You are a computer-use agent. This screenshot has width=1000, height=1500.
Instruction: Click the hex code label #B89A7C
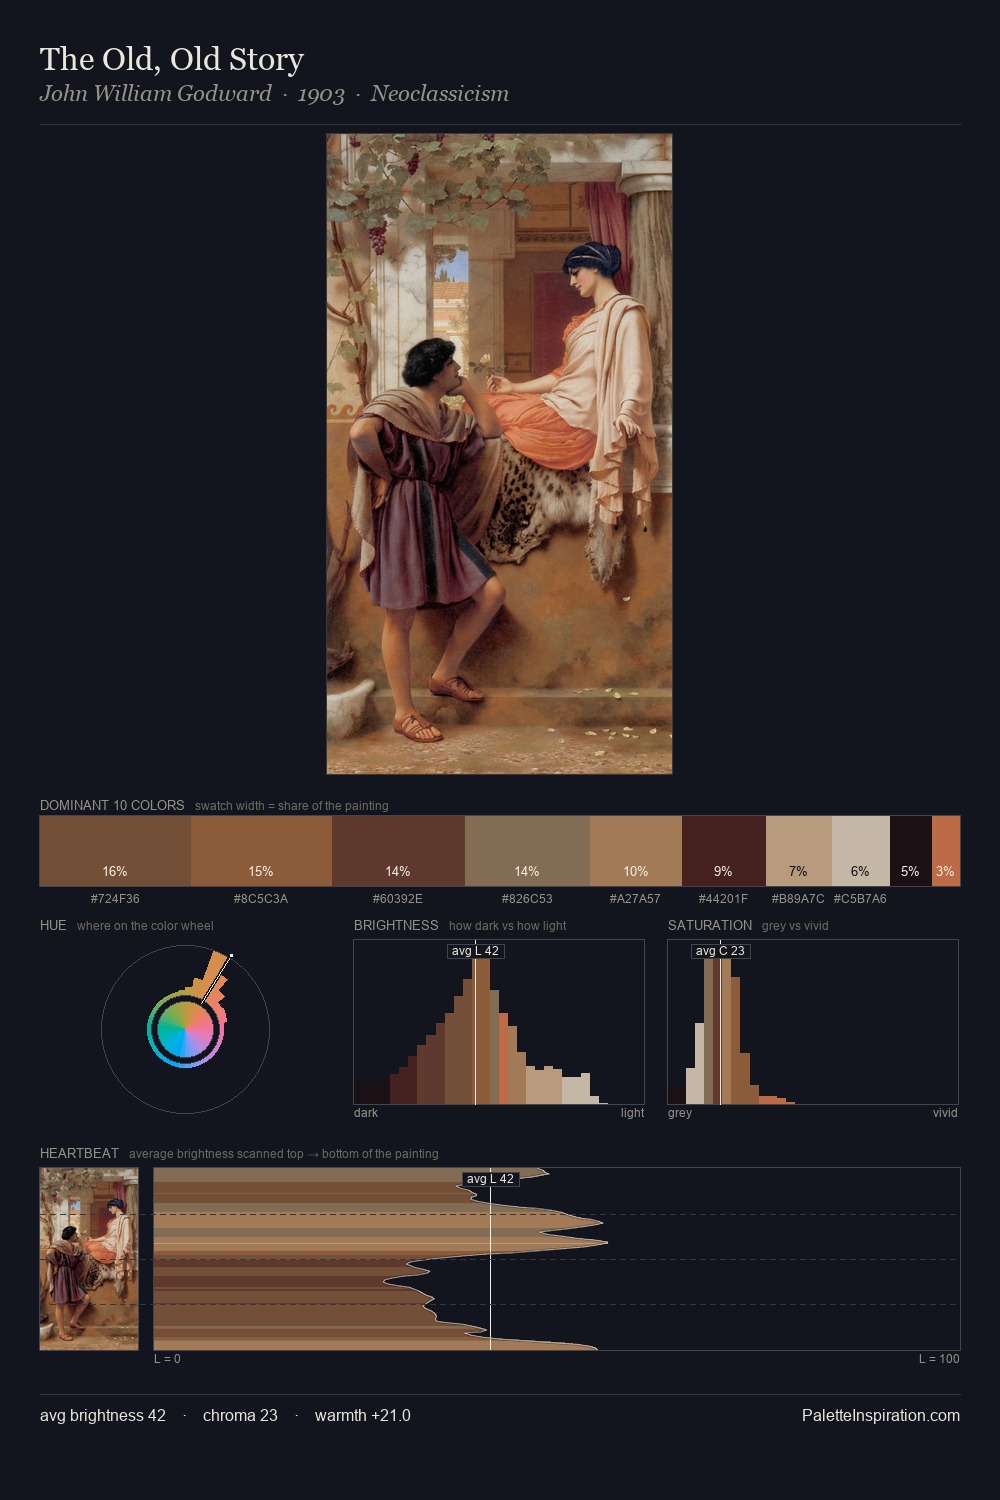pyautogui.click(x=798, y=899)
